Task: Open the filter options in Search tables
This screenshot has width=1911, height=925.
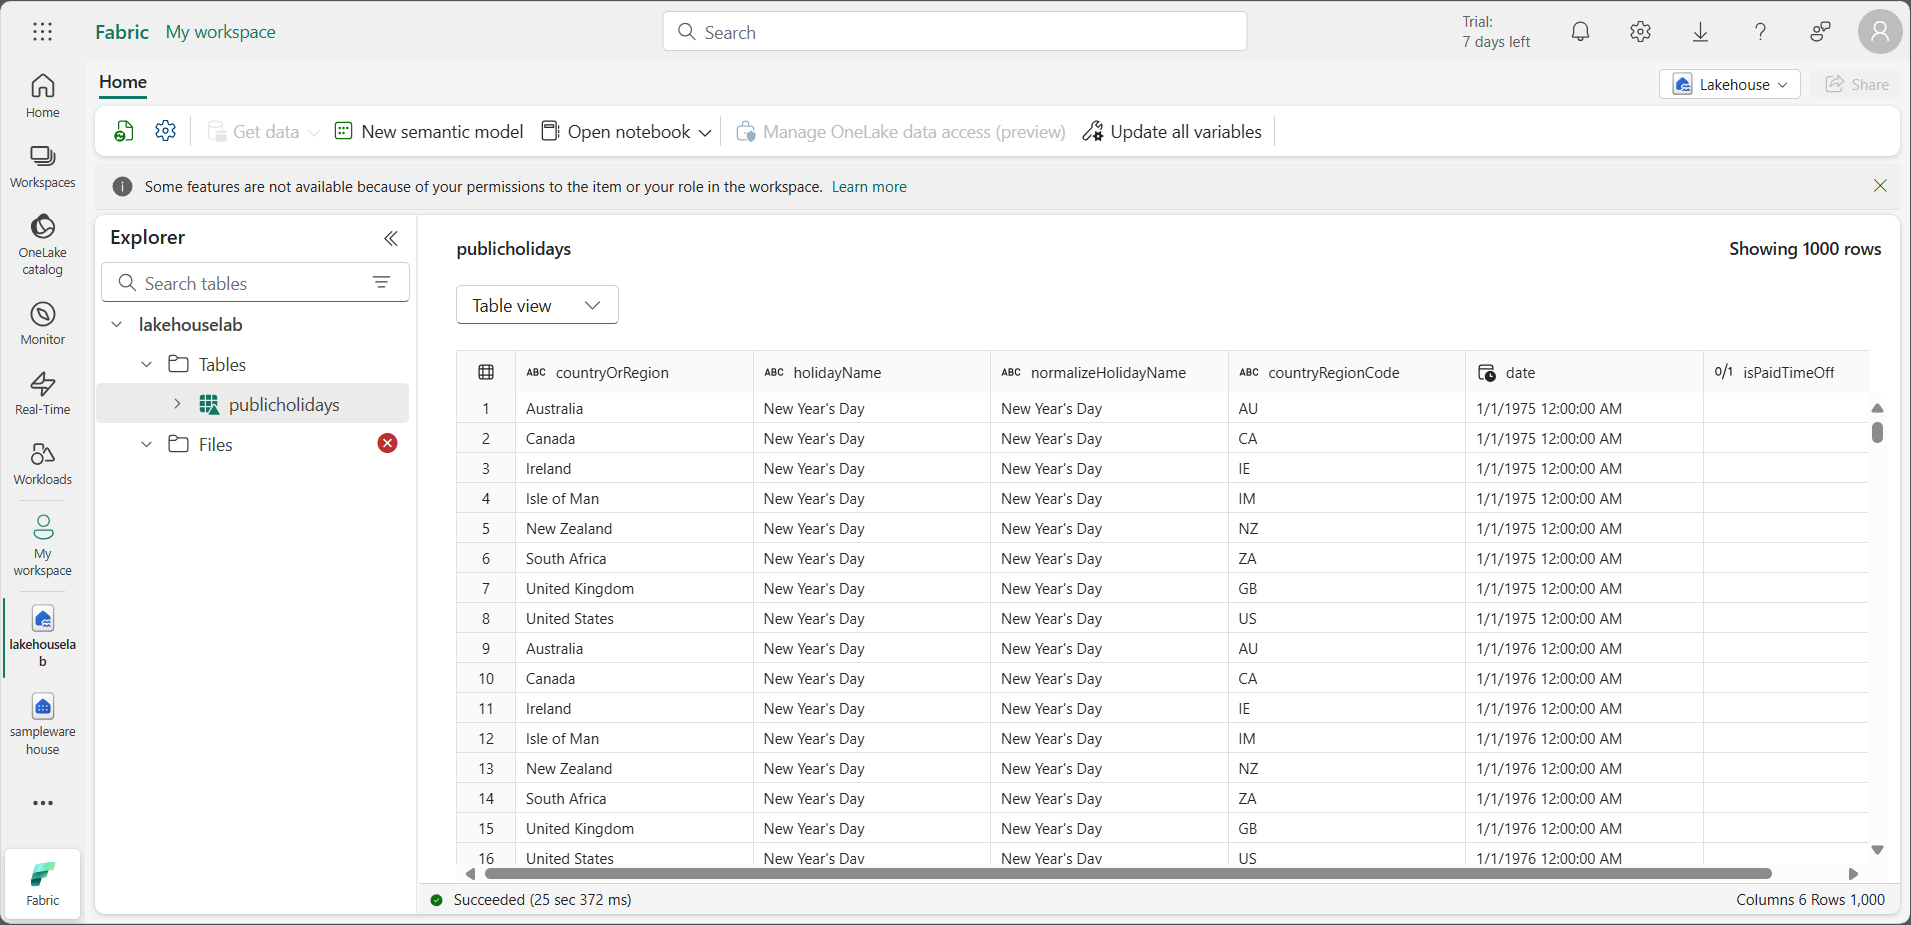Action: (381, 283)
